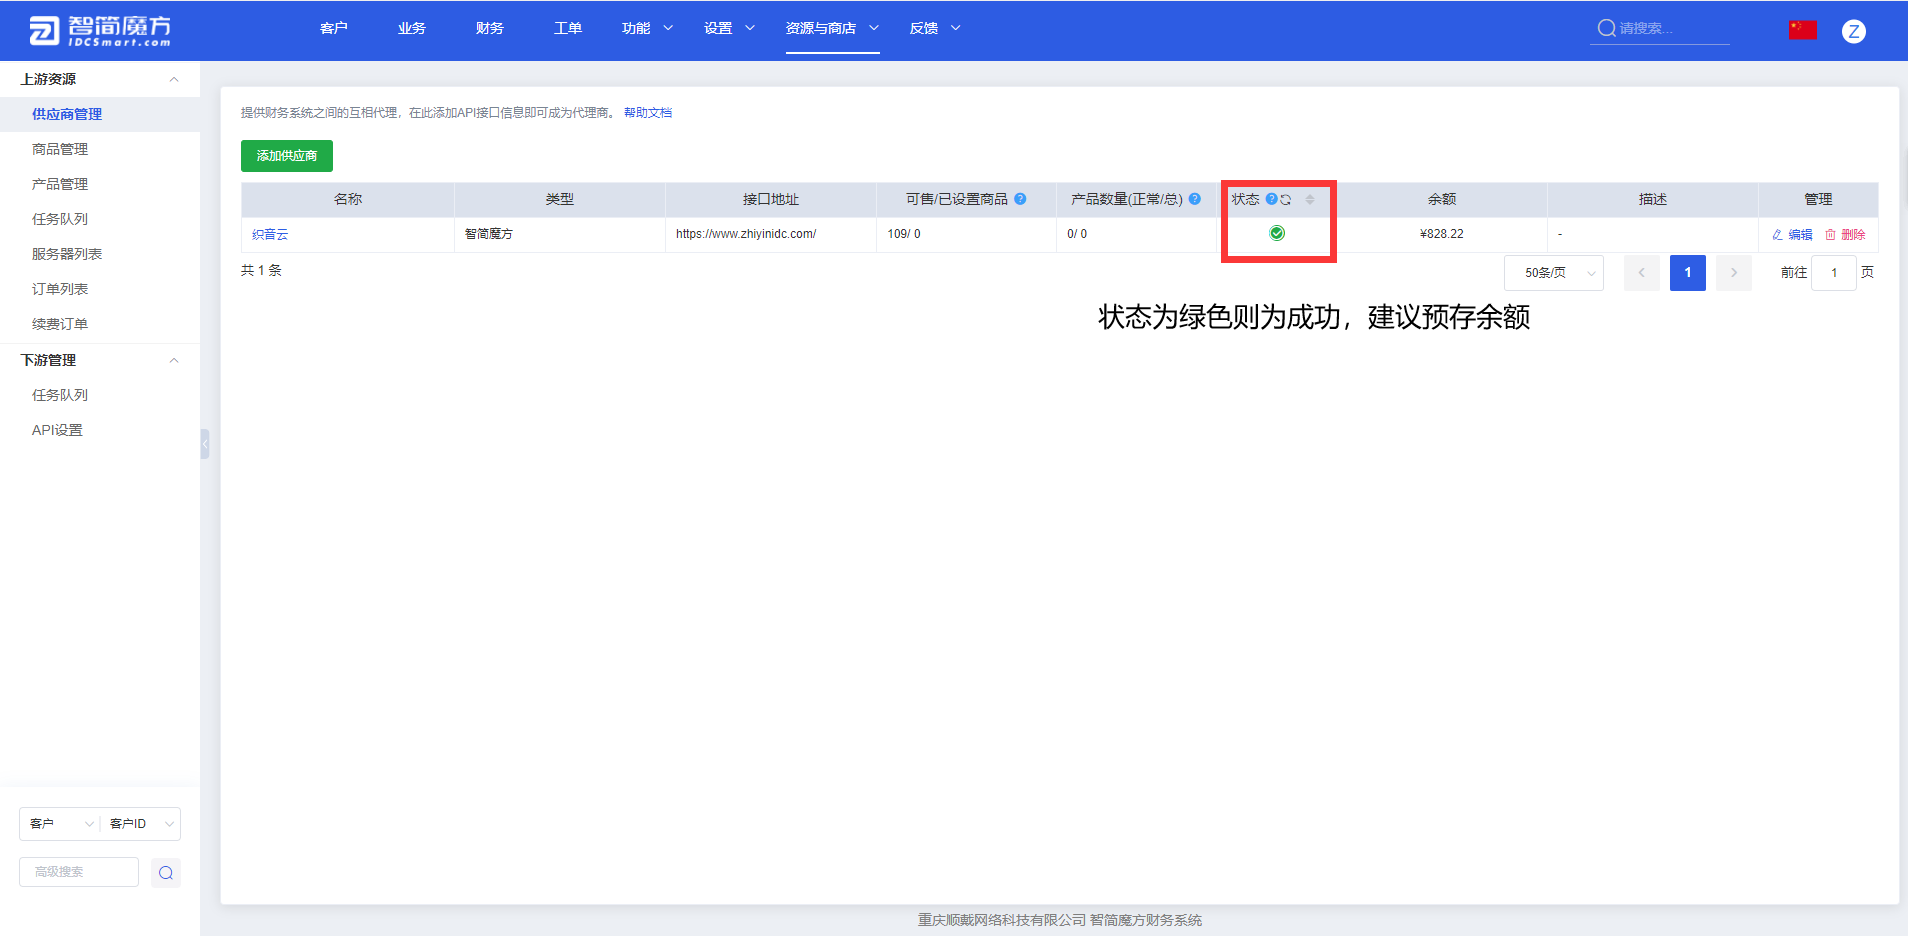
Task: Click the 前往 page number input field
Action: 1833,273
